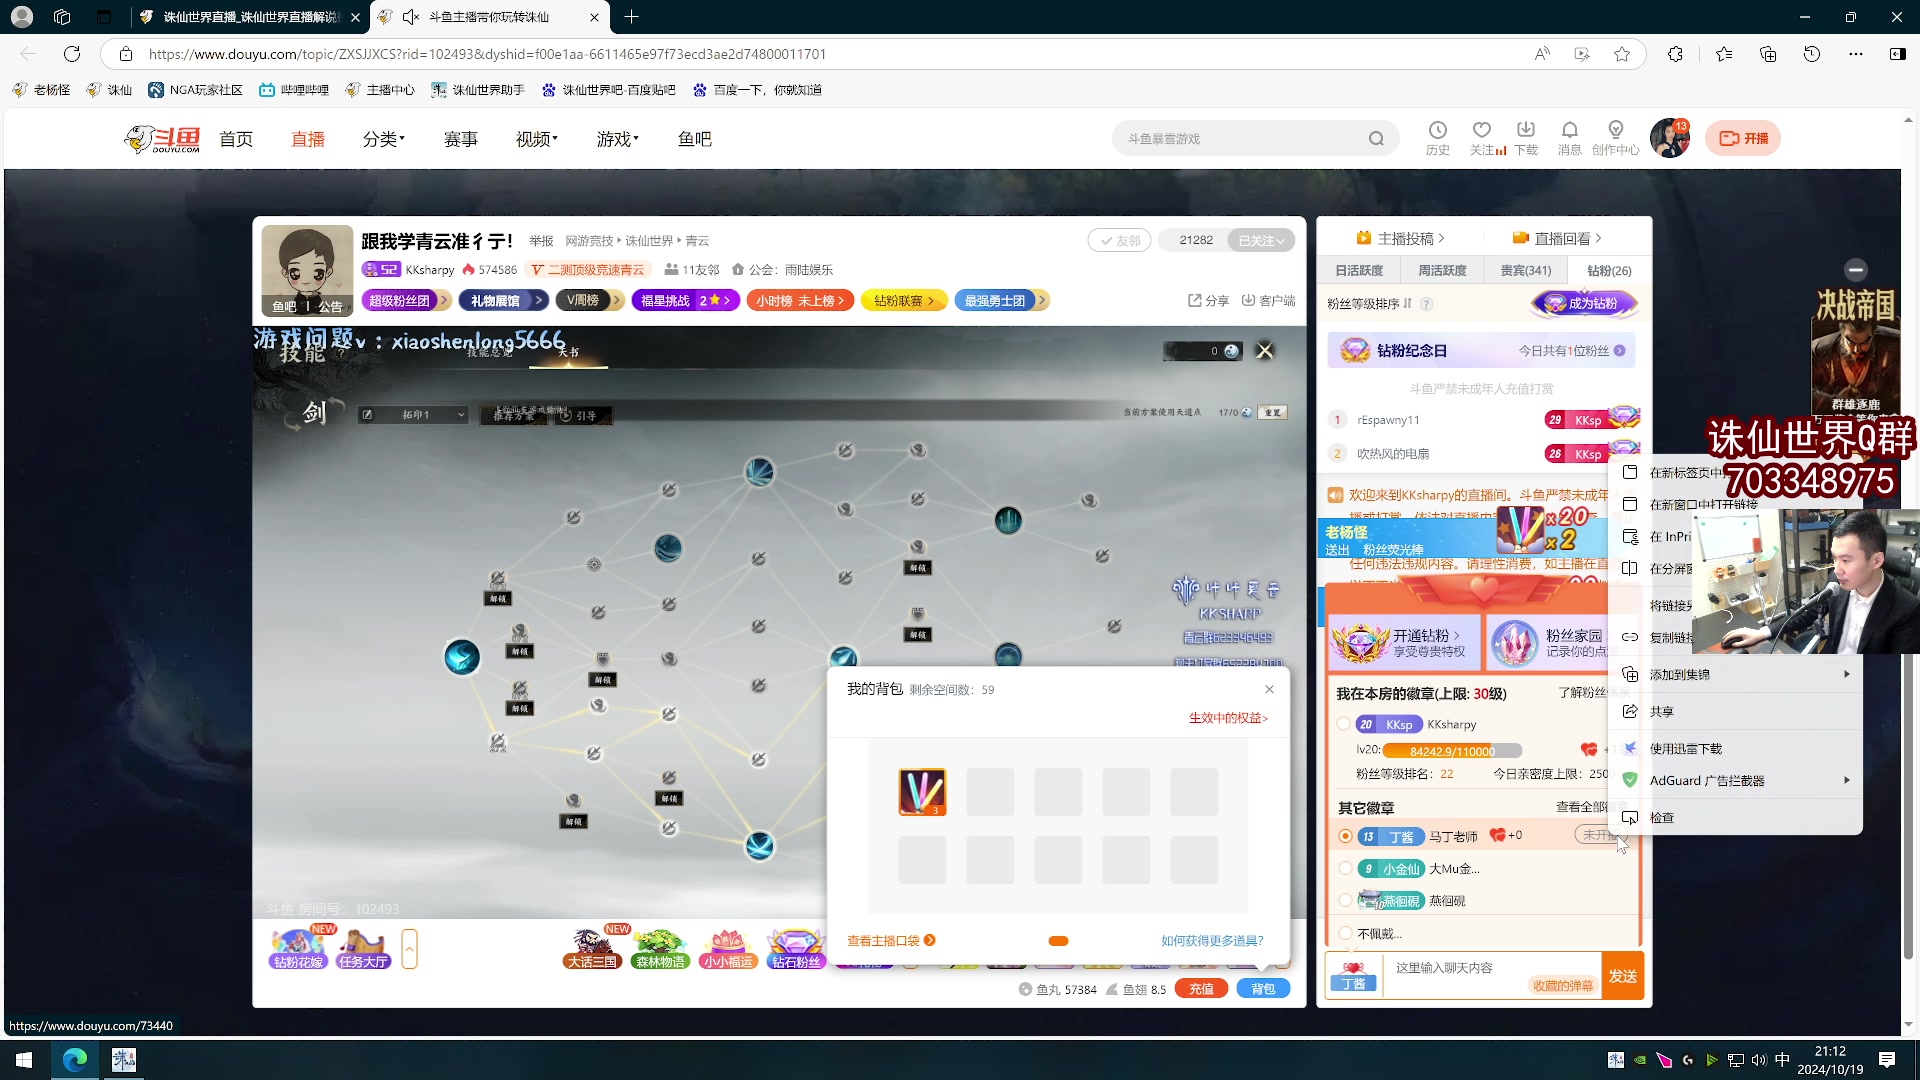
Task: Switch to the 日活跃度 tab
Action: click(x=1359, y=271)
